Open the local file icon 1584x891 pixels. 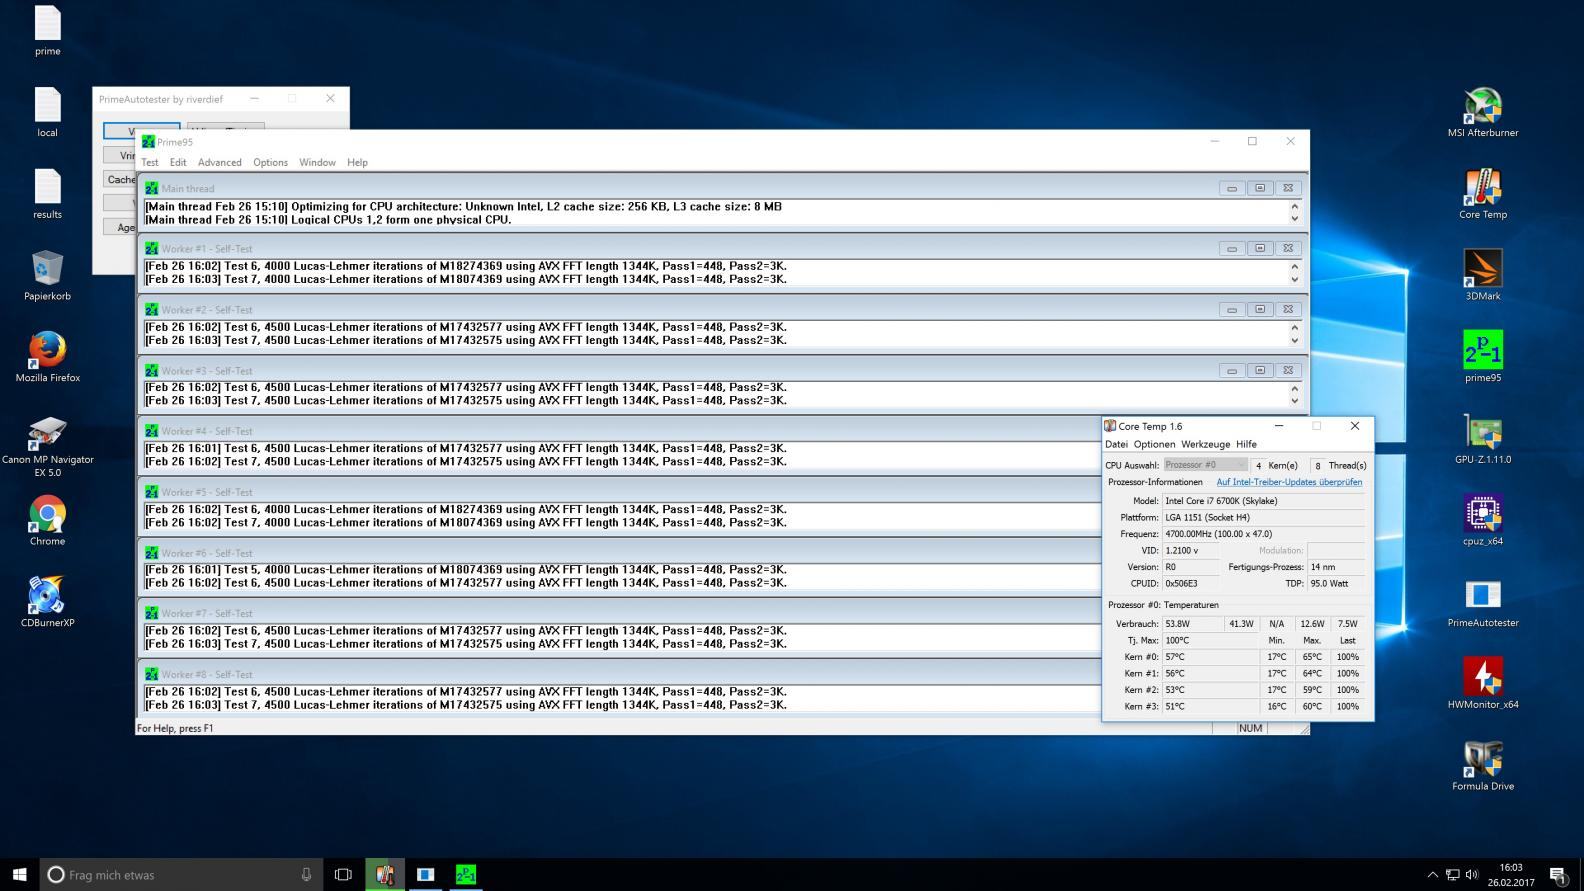[47, 112]
